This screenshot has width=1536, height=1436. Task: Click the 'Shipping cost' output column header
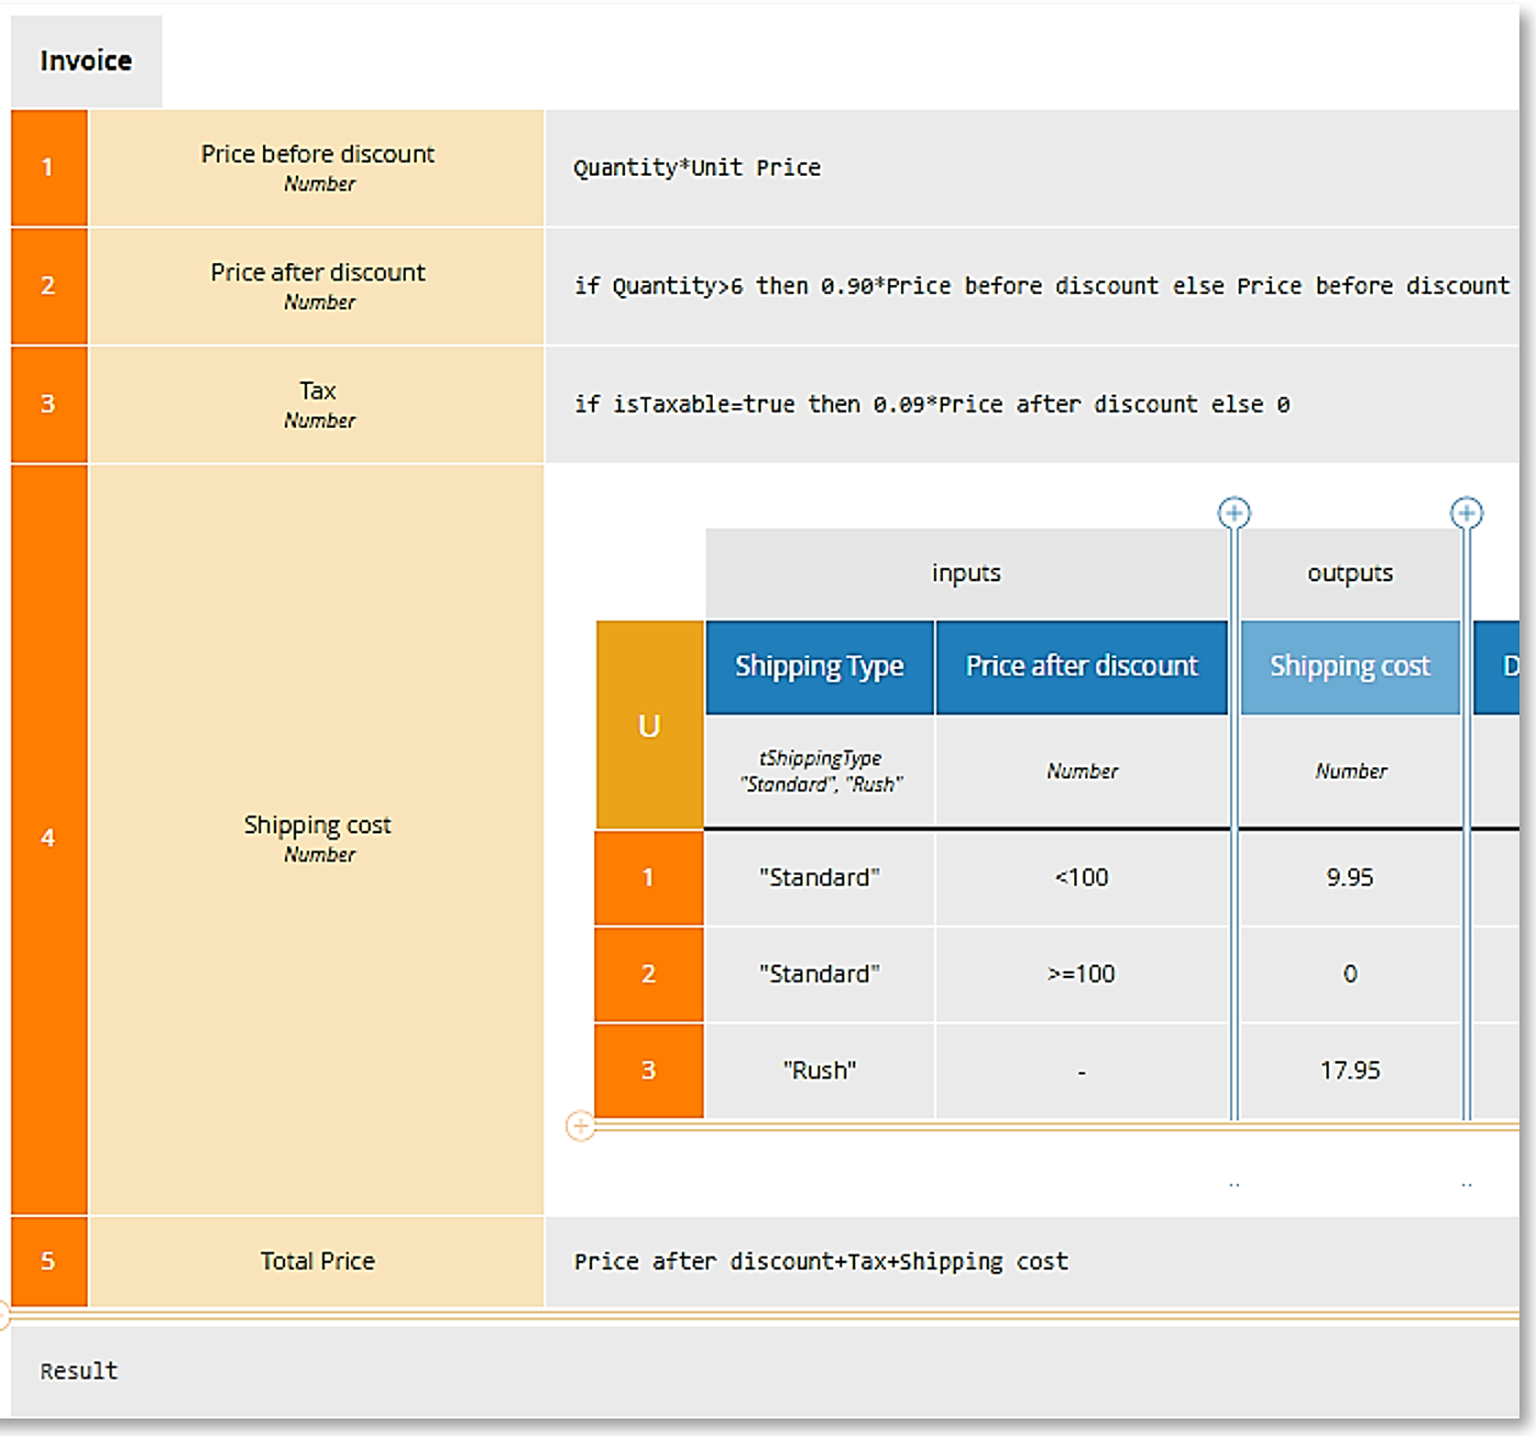(1350, 667)
